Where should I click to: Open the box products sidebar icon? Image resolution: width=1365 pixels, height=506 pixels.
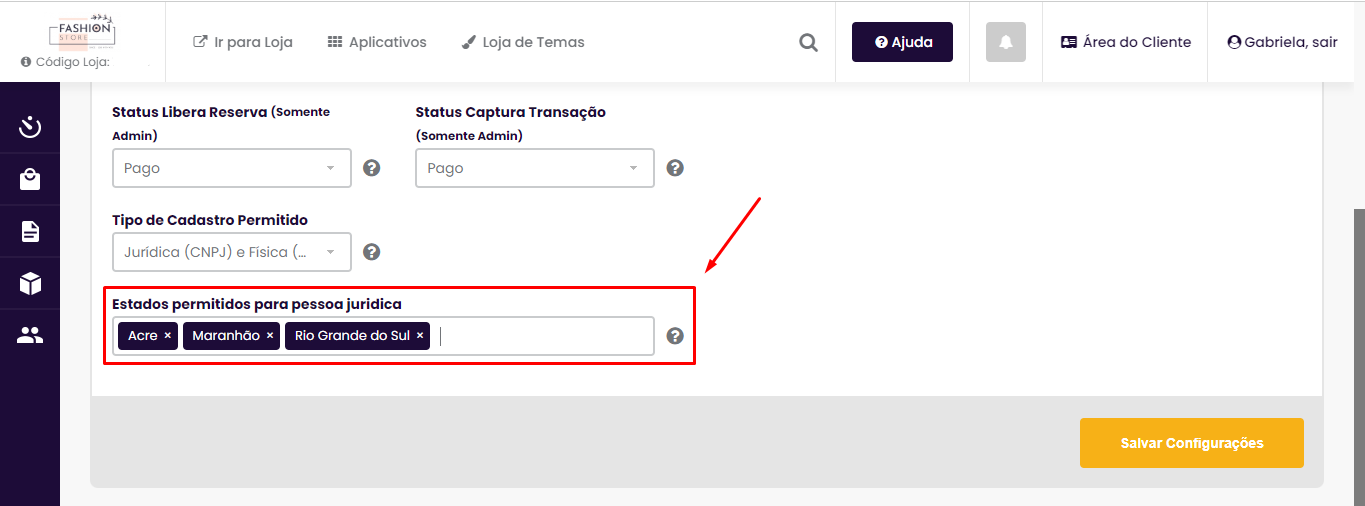[x=30, y=284]
